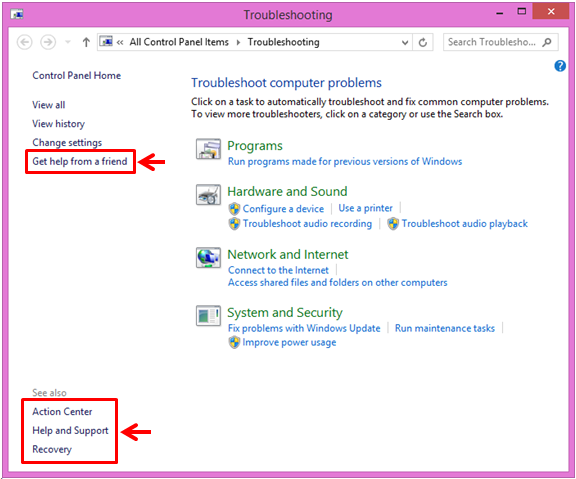Open Change settings
This screenshot has height=479, width=576.
pos(67,143)
